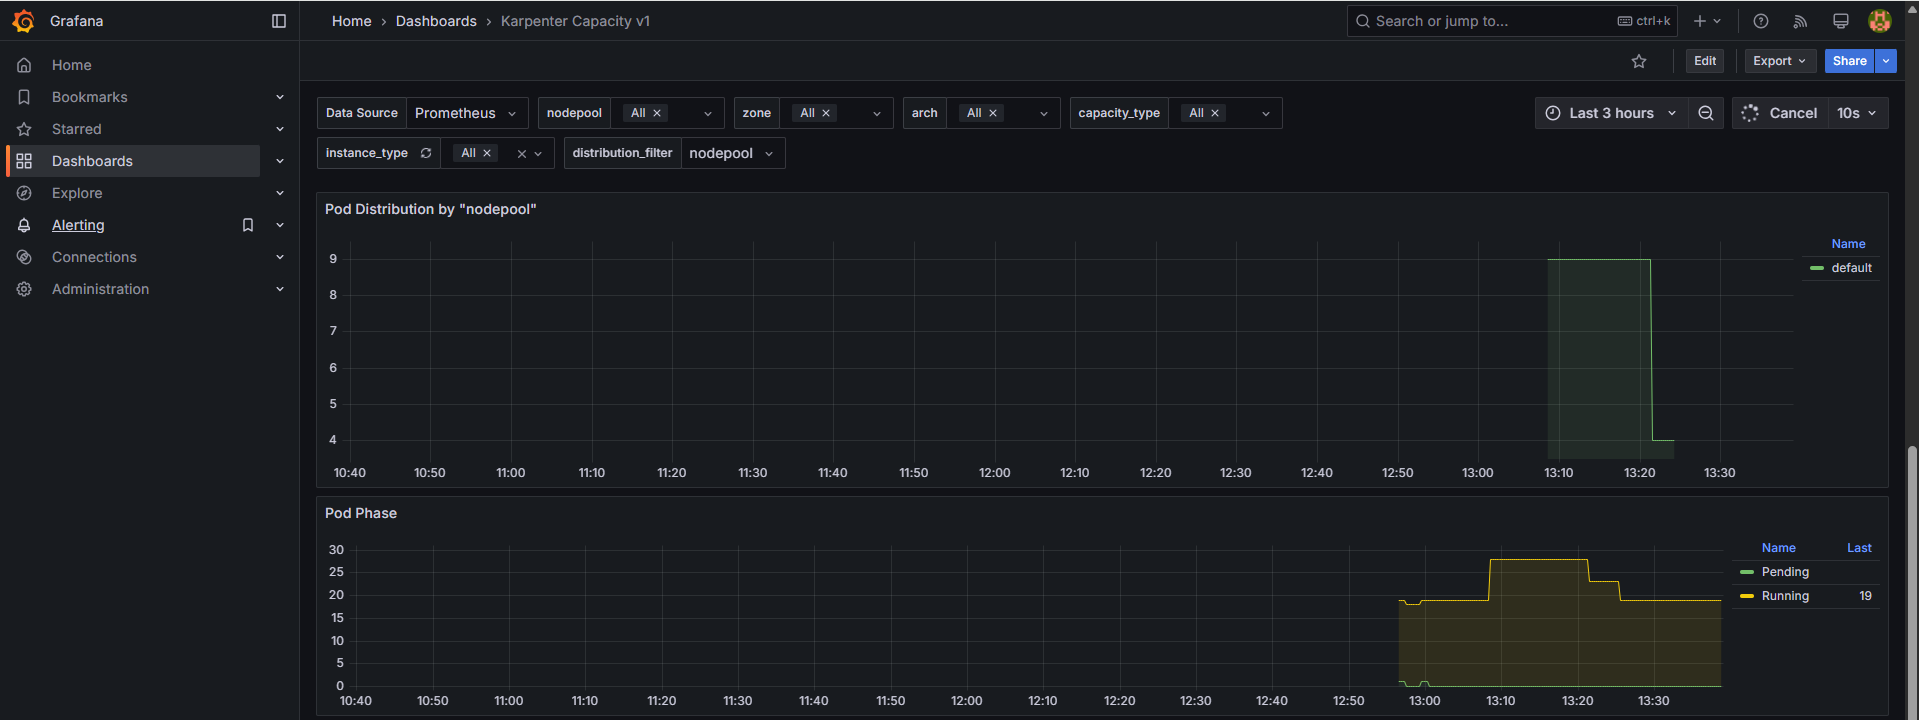Click the Pending green color swatch
This screenshot has width=1919, height=720.
click(x=1747, y=572)
